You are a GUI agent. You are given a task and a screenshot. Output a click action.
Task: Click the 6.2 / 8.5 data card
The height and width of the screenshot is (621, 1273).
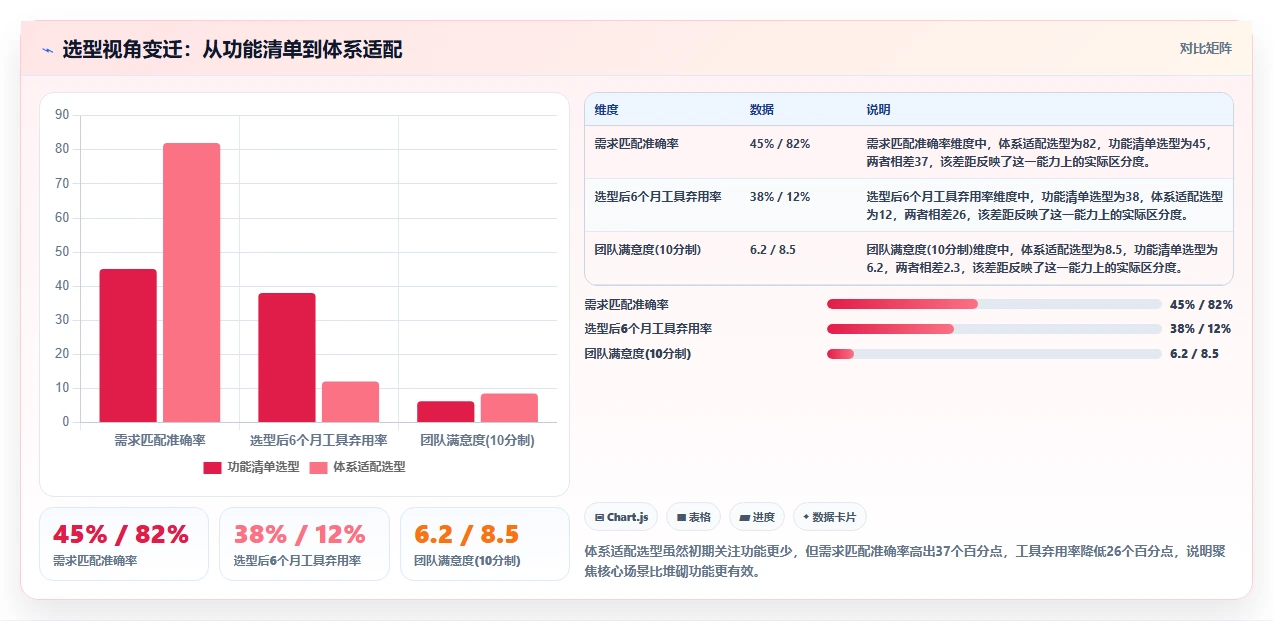tap(485, 544)
